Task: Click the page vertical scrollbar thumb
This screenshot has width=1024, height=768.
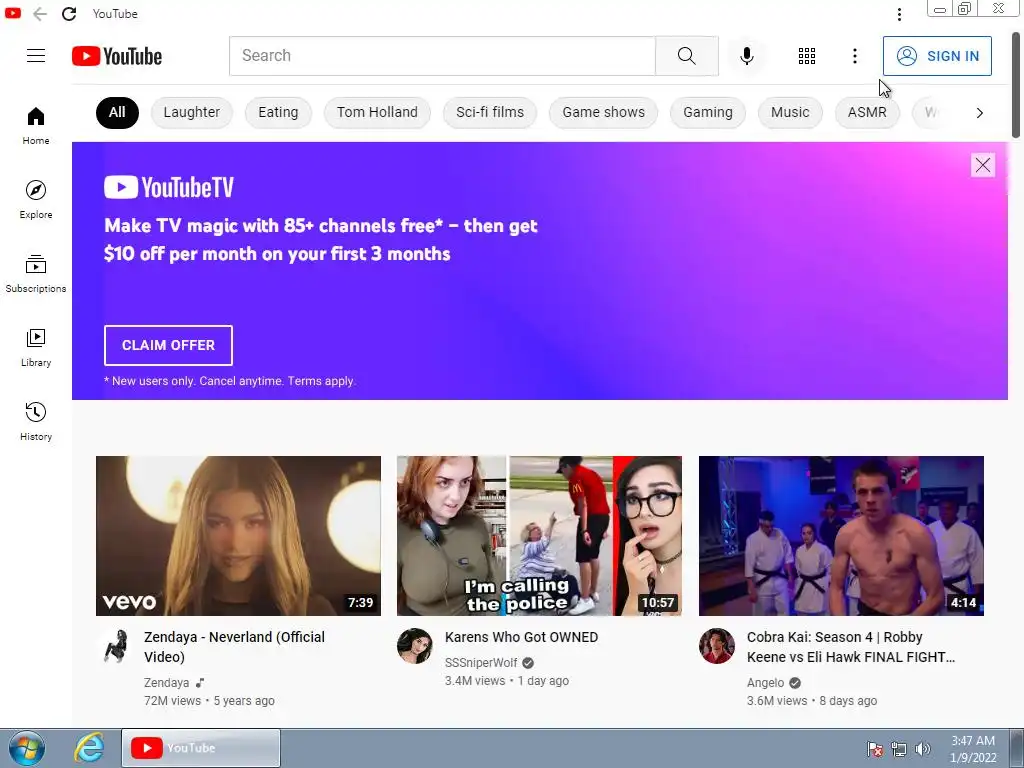Action: (x=1016, y=85)
